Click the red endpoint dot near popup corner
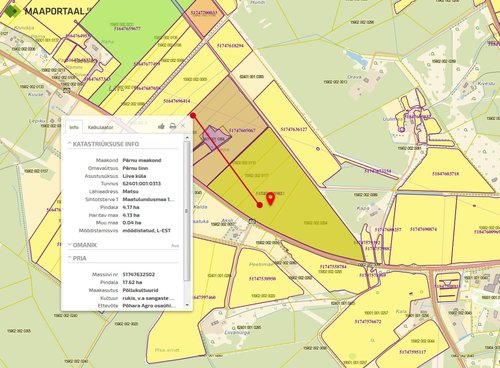 pyautogui.click(x=193, y=115)
